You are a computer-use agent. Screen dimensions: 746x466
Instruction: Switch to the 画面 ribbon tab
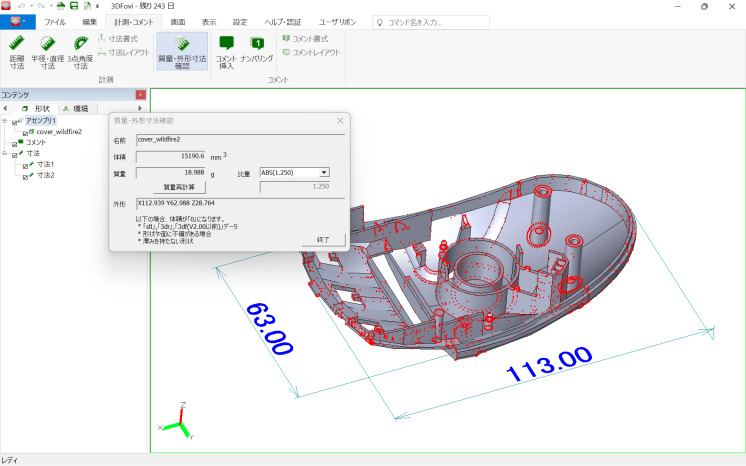tap(178, 22)
